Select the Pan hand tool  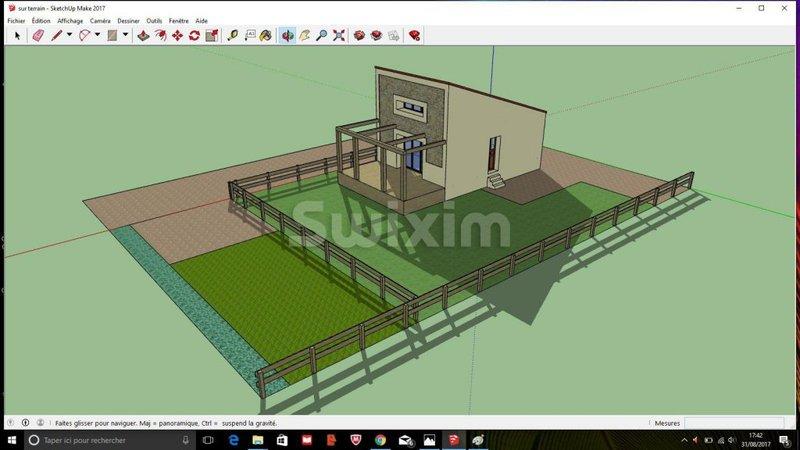click(x=305, y=35)
